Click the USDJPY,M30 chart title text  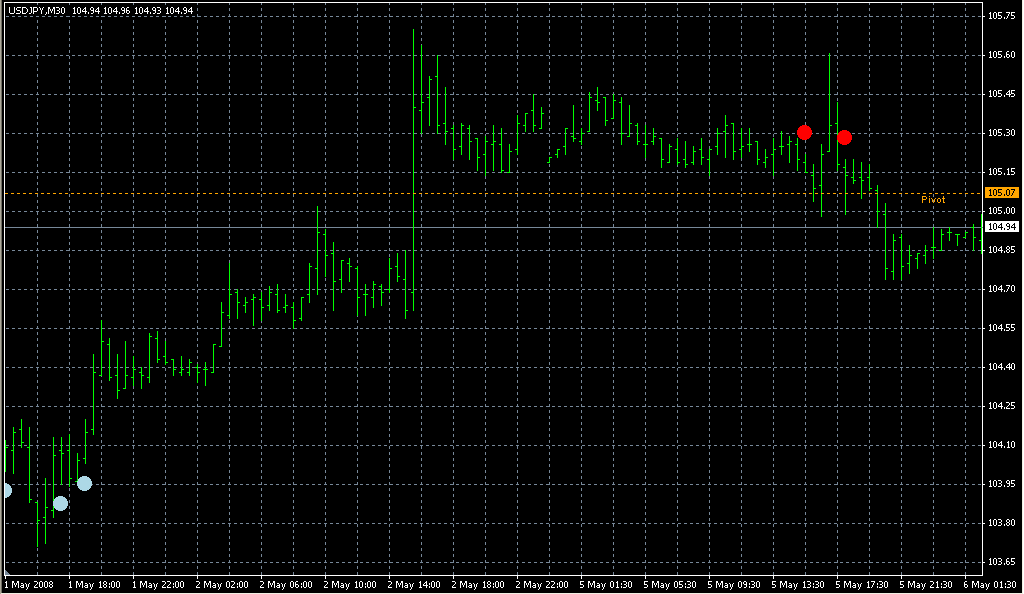[37, 10]
